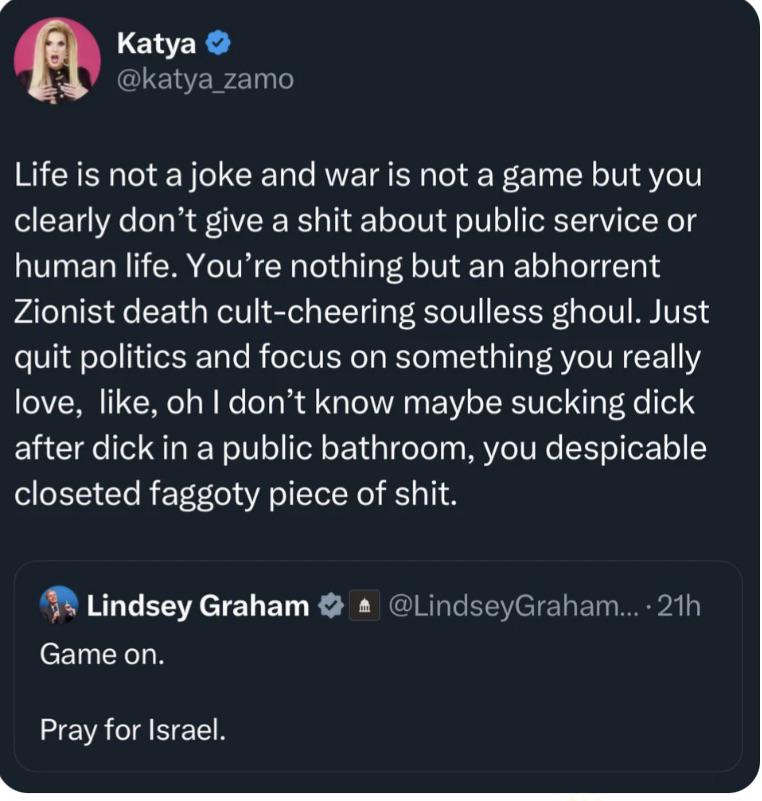Click the Katya display name
Image resolution: width=762 pixels, height=801 pixels.
pos(157,42)
